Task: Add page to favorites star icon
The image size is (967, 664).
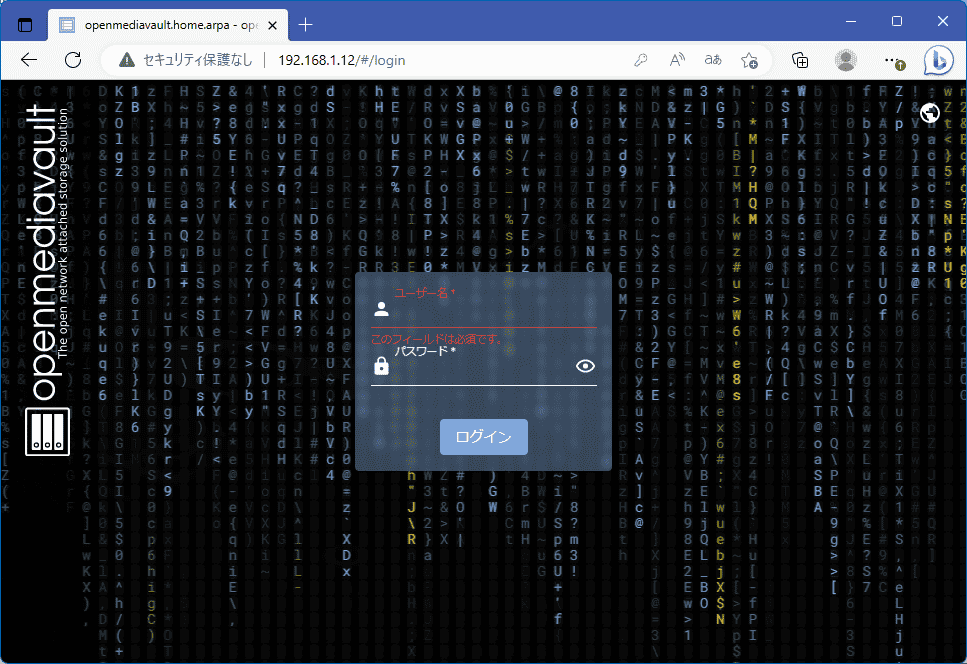Action: pos(749,60)
